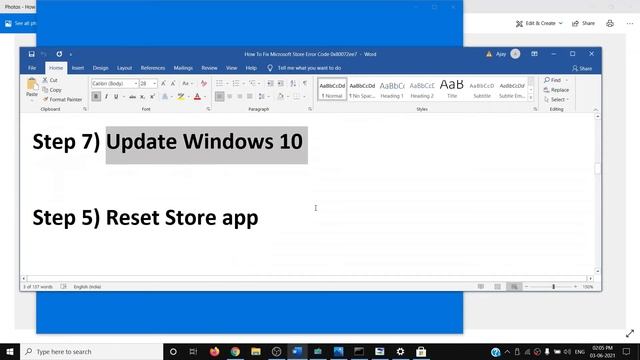Clear all formatting with eraser icon
The height and width of the screenshot is (360, 640).
click(204, 83)
